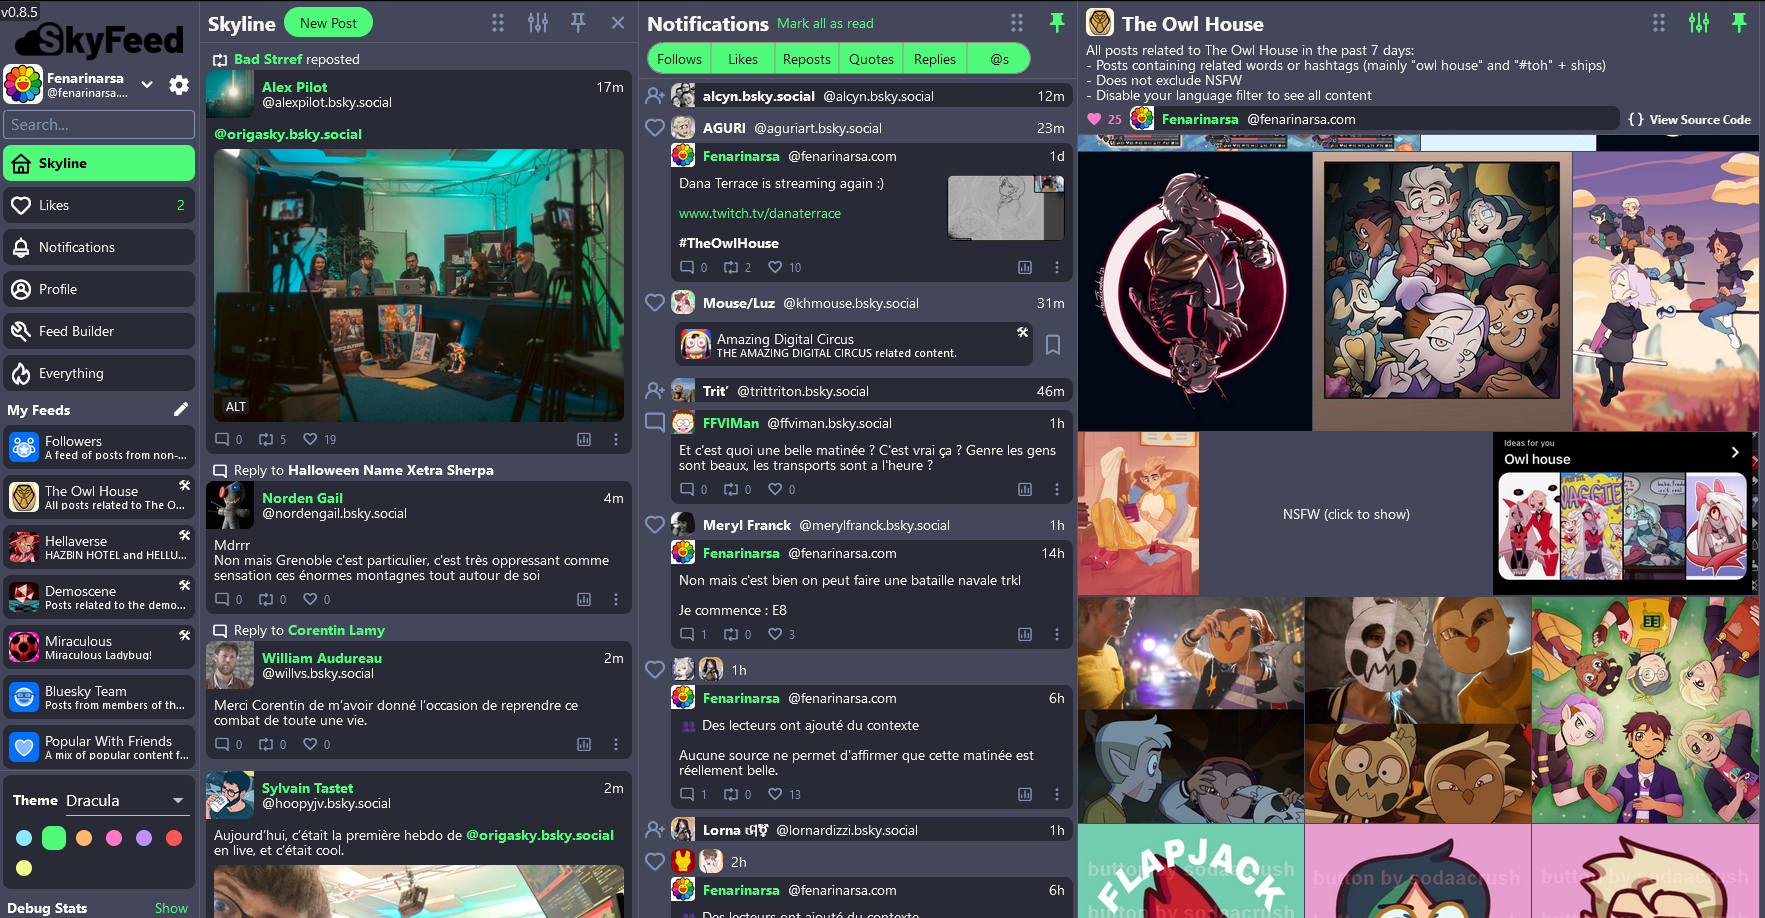This screenshot has height=918, width=1765.
Task: Expand Ideas for you Owl house chevron
Action: tap(1735, 452)
